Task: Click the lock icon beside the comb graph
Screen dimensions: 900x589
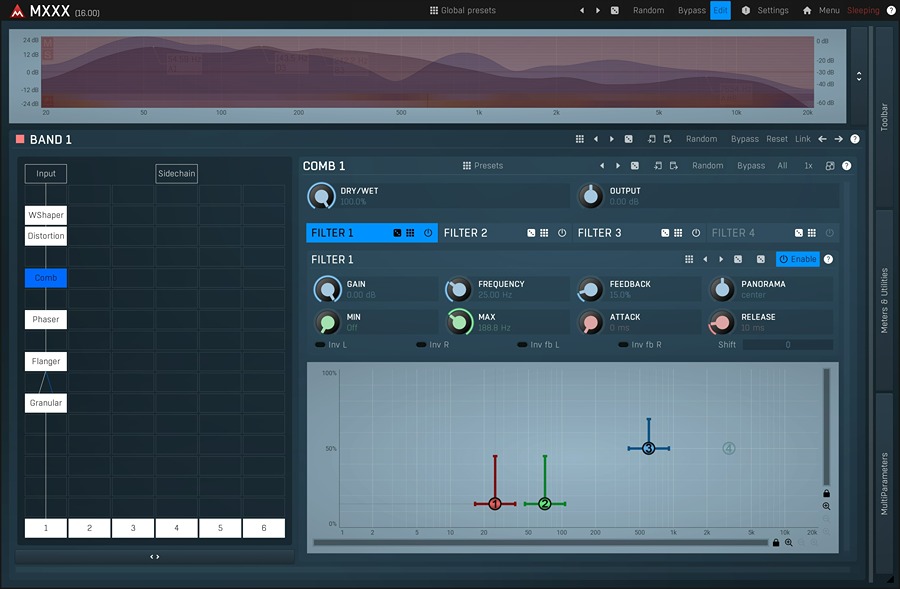Action: point(826,493)
